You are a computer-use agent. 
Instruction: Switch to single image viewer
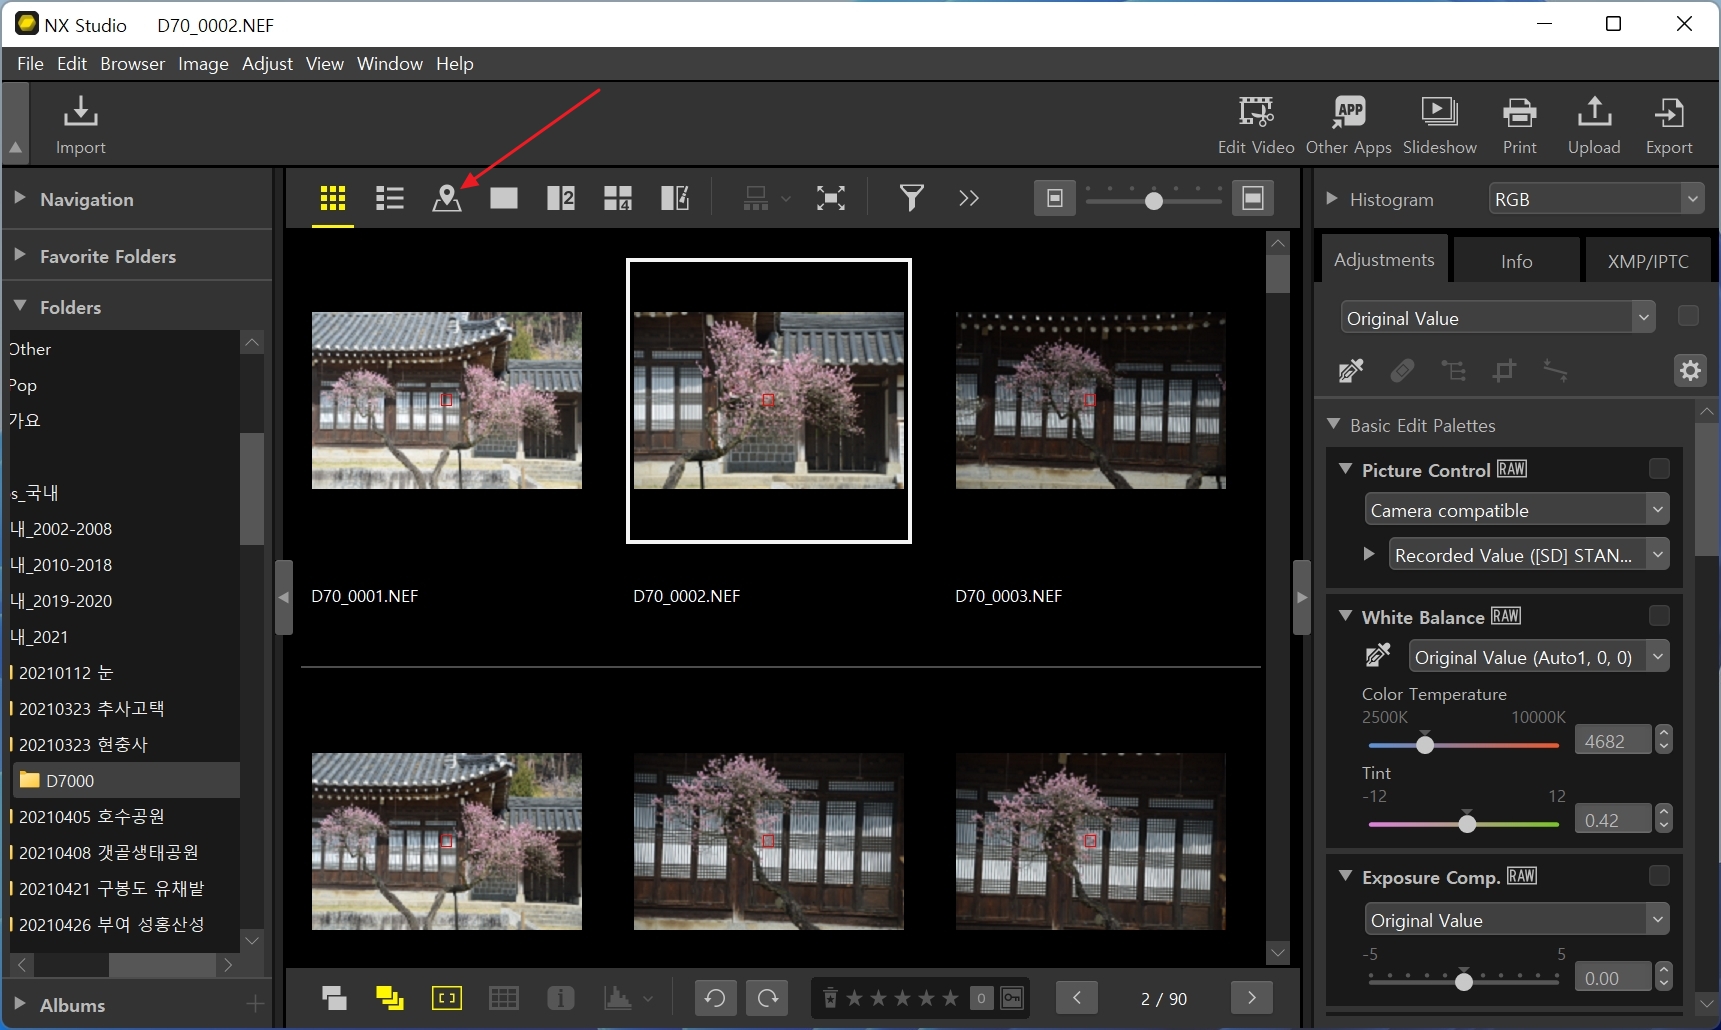[504, 198]
